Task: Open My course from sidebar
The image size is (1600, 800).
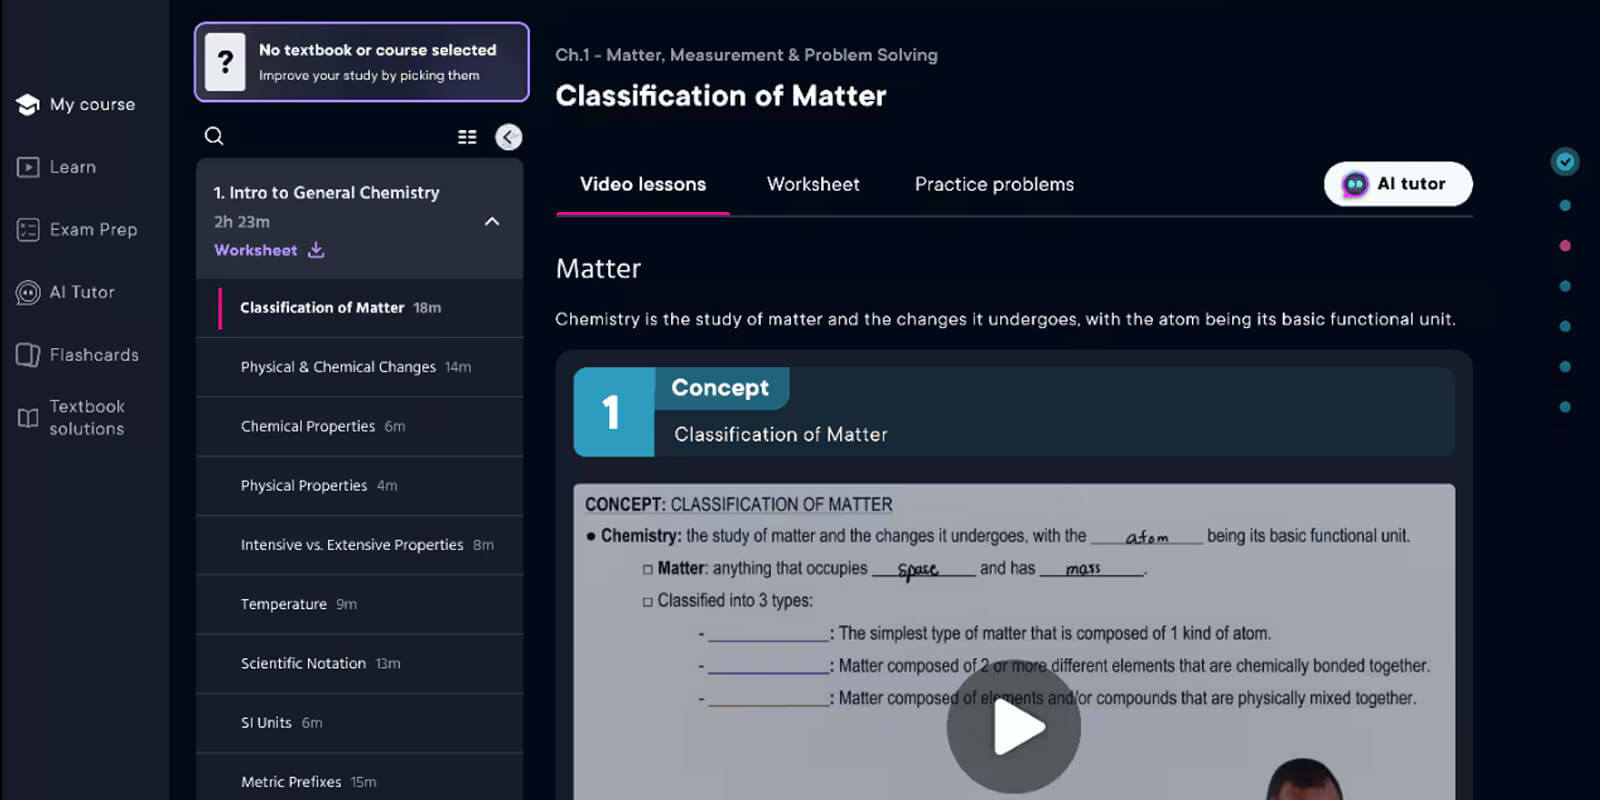Action: (x=76, y=104)
